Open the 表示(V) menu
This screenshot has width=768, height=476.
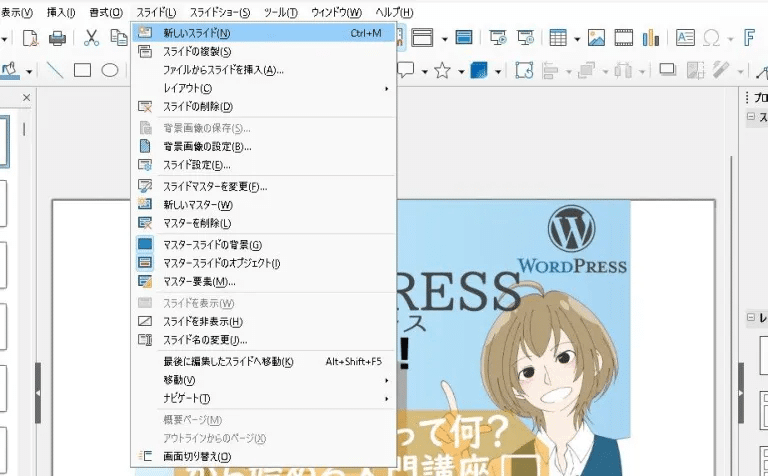[16, 12]
